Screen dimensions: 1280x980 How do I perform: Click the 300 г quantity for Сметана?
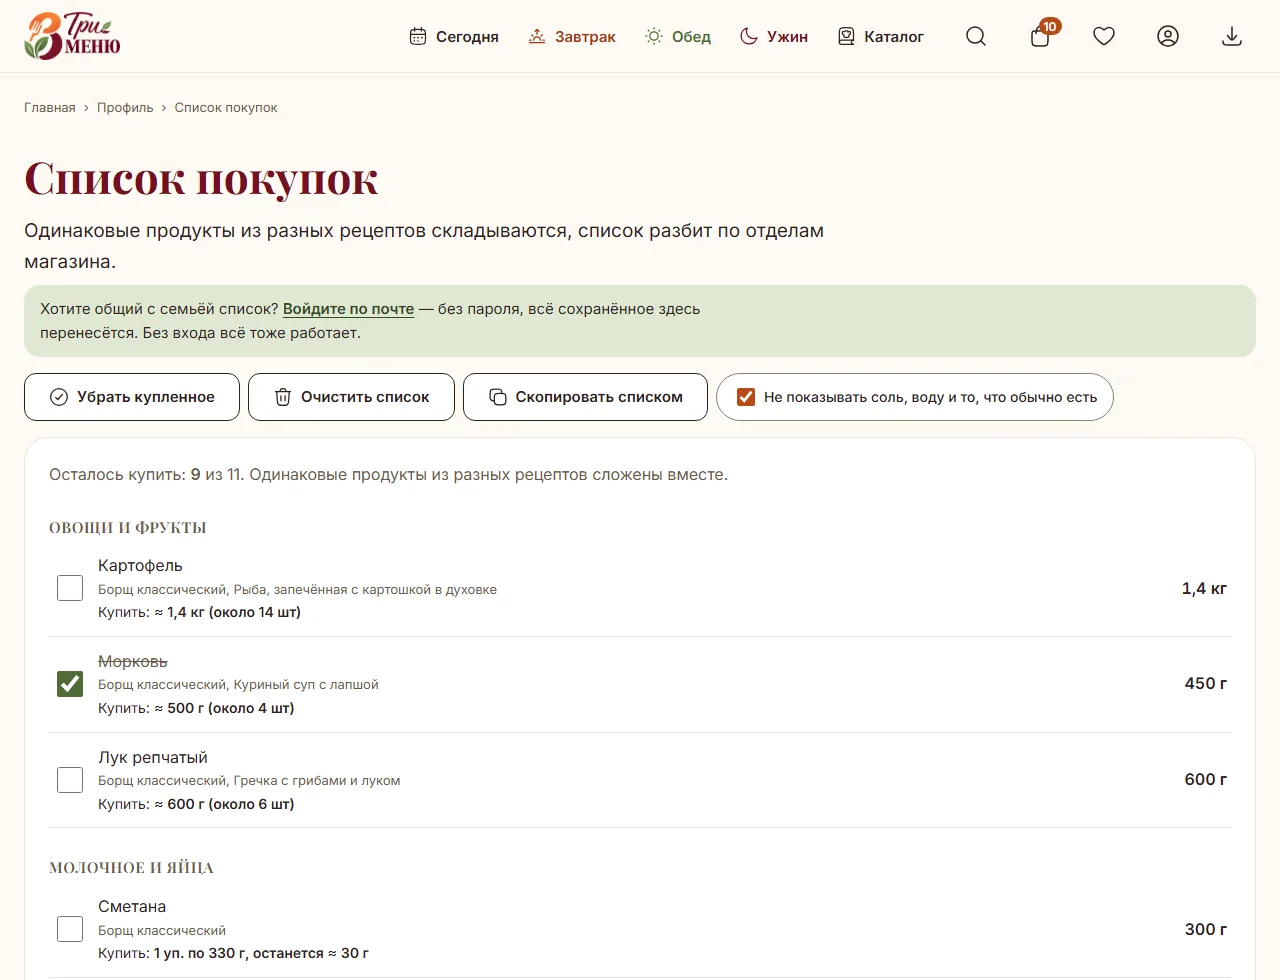[1206, 930]
